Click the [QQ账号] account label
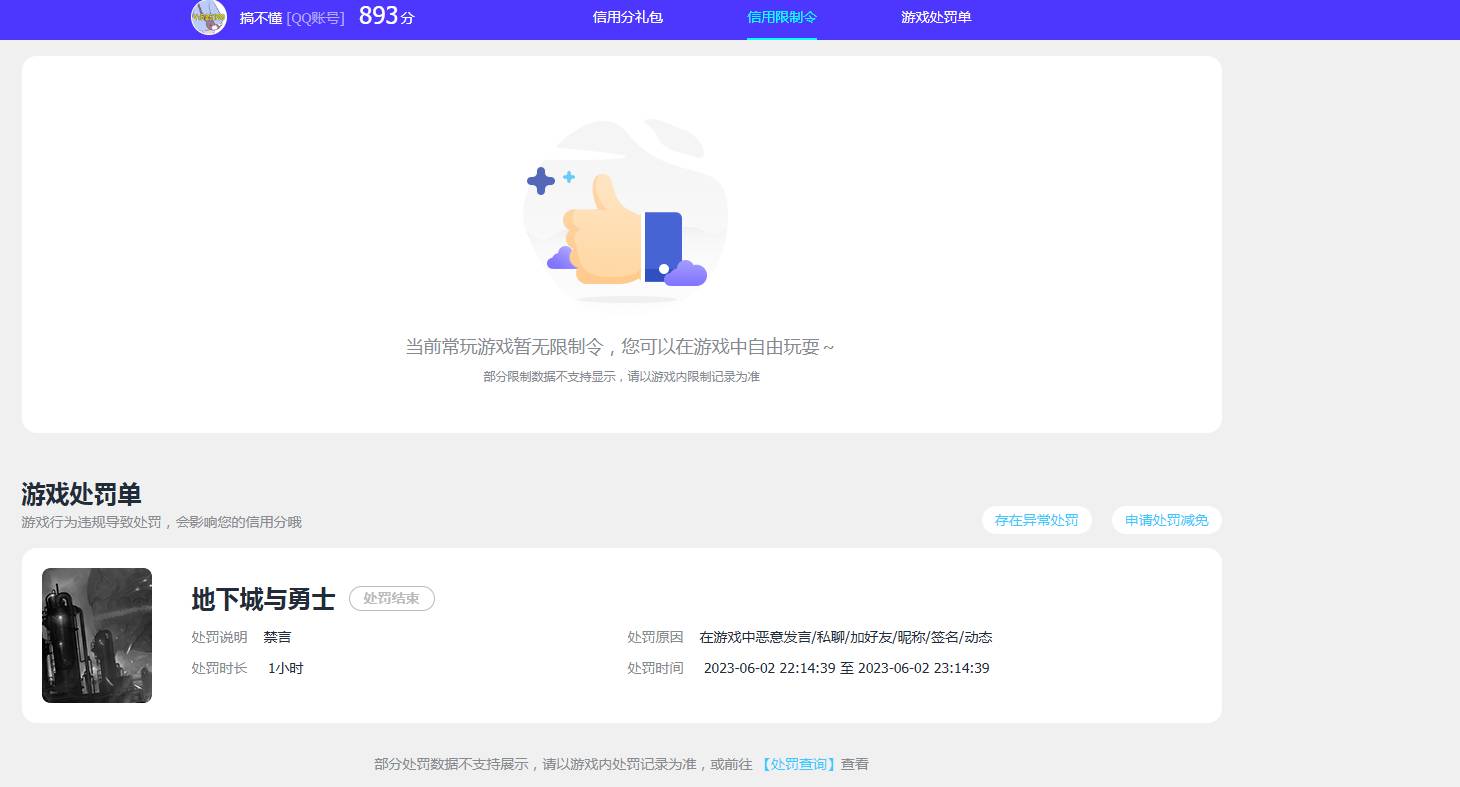The image size is (1460, 787). (317, 18)
